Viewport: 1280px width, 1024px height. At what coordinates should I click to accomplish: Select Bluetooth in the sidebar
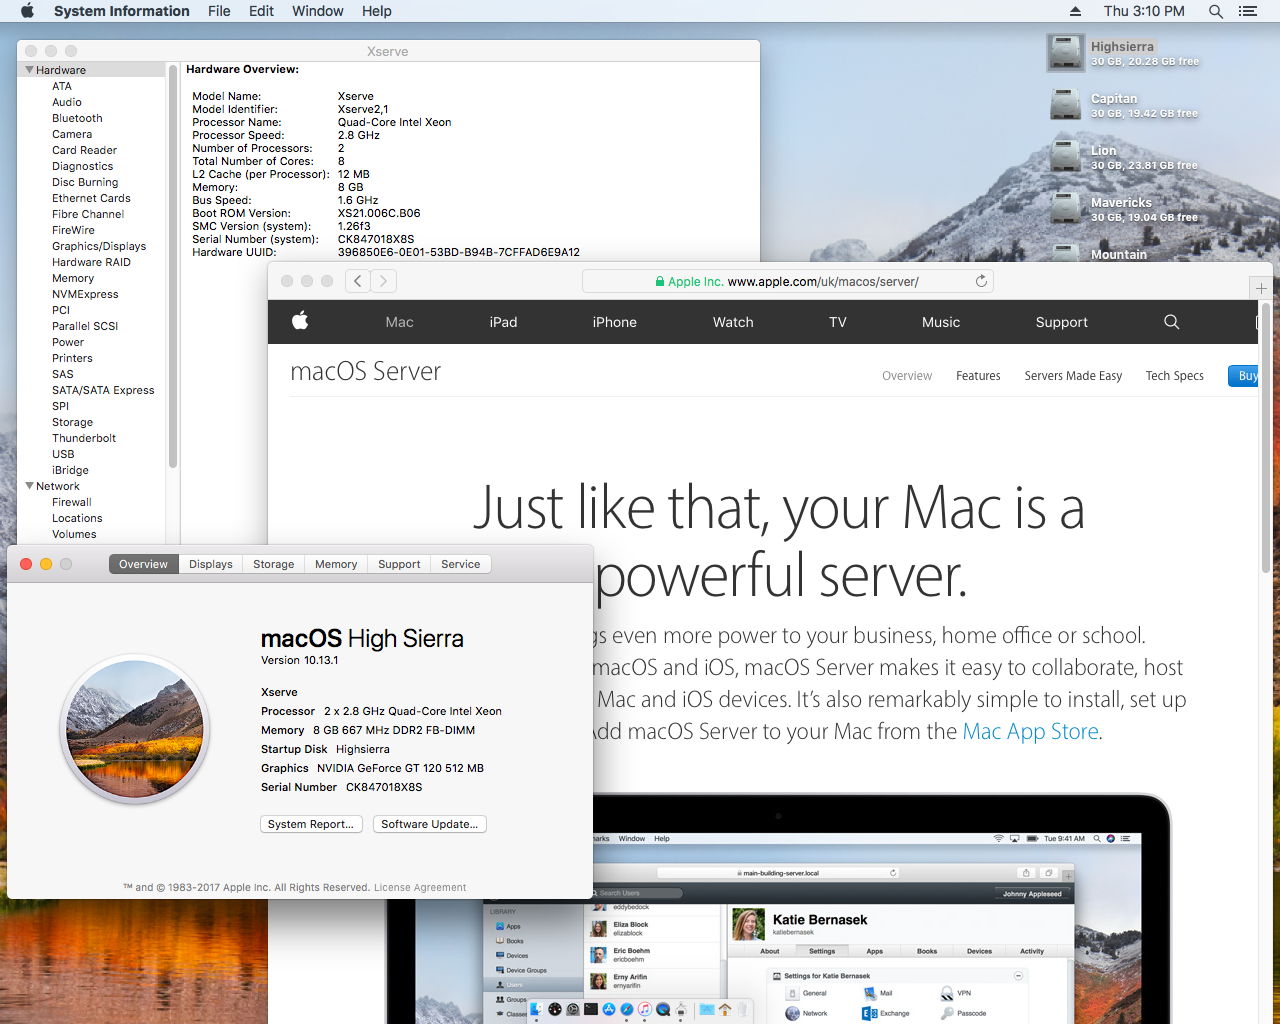(77, 118)
